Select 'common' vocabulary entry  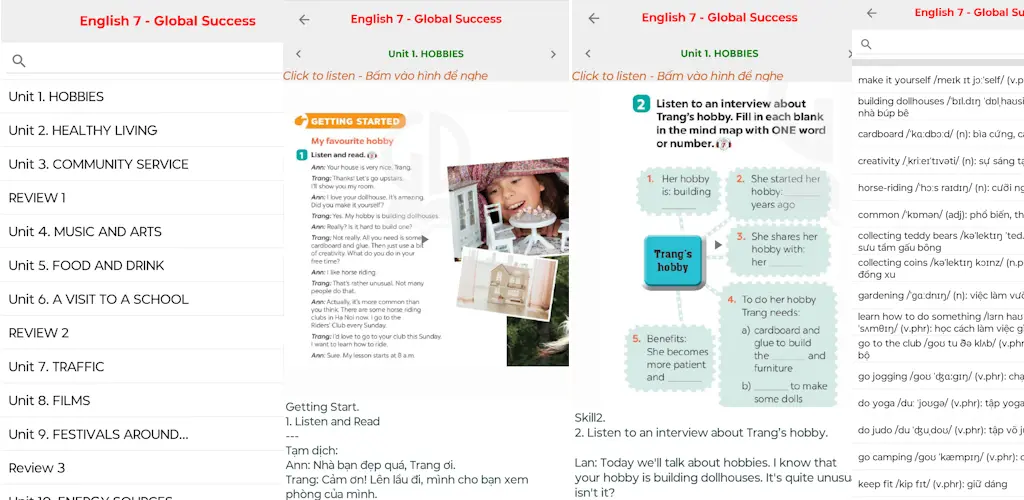click(x=938, y=215)
